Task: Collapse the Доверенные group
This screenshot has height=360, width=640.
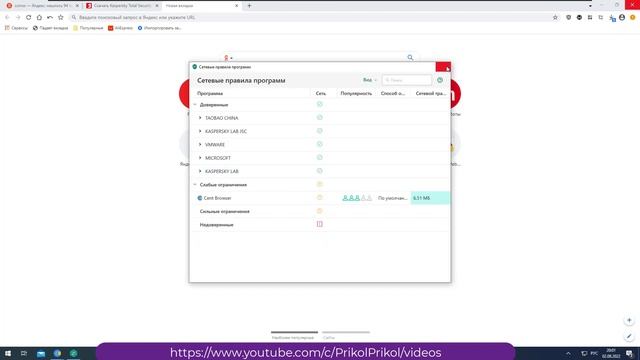Action: click(x=195, y=105)
